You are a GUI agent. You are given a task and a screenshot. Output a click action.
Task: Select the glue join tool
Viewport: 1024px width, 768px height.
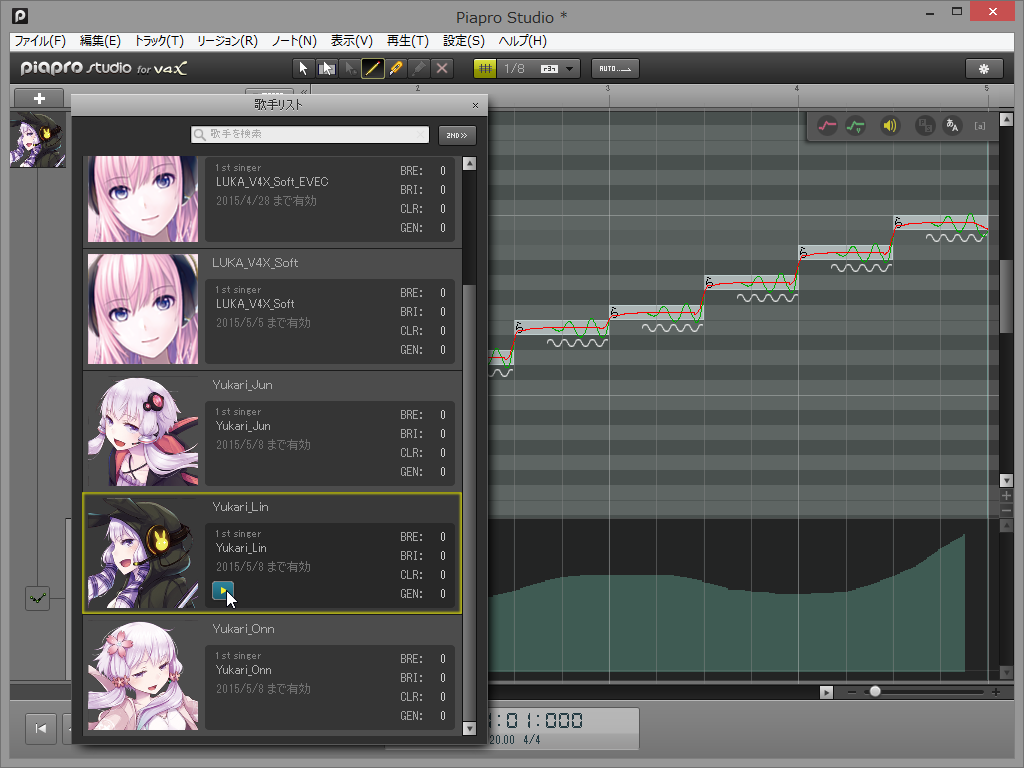419,69
